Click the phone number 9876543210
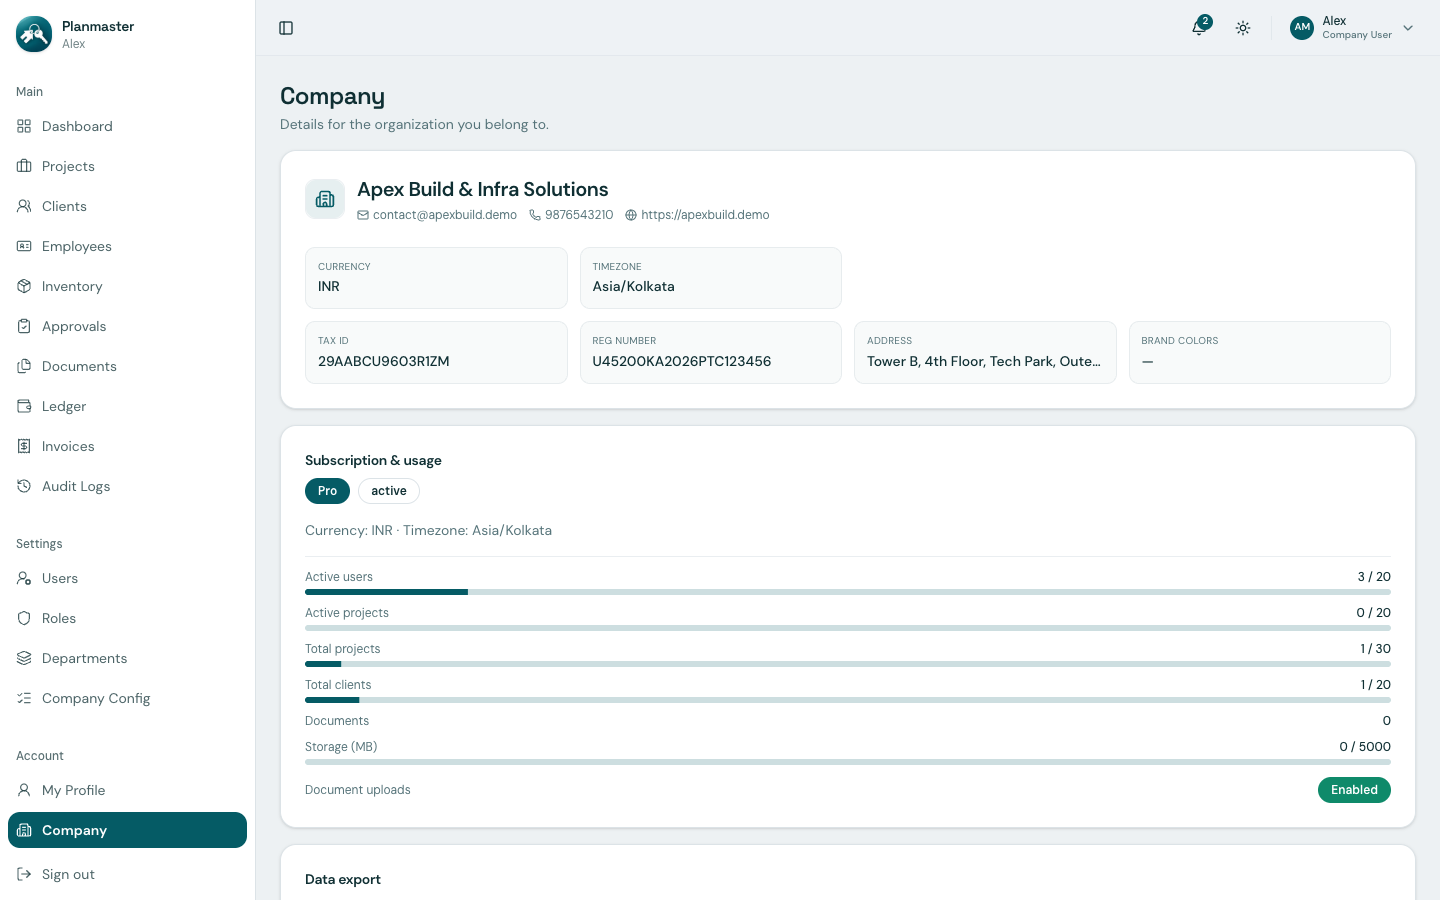This screenshot has width=1440, height=900. [579, 215]
